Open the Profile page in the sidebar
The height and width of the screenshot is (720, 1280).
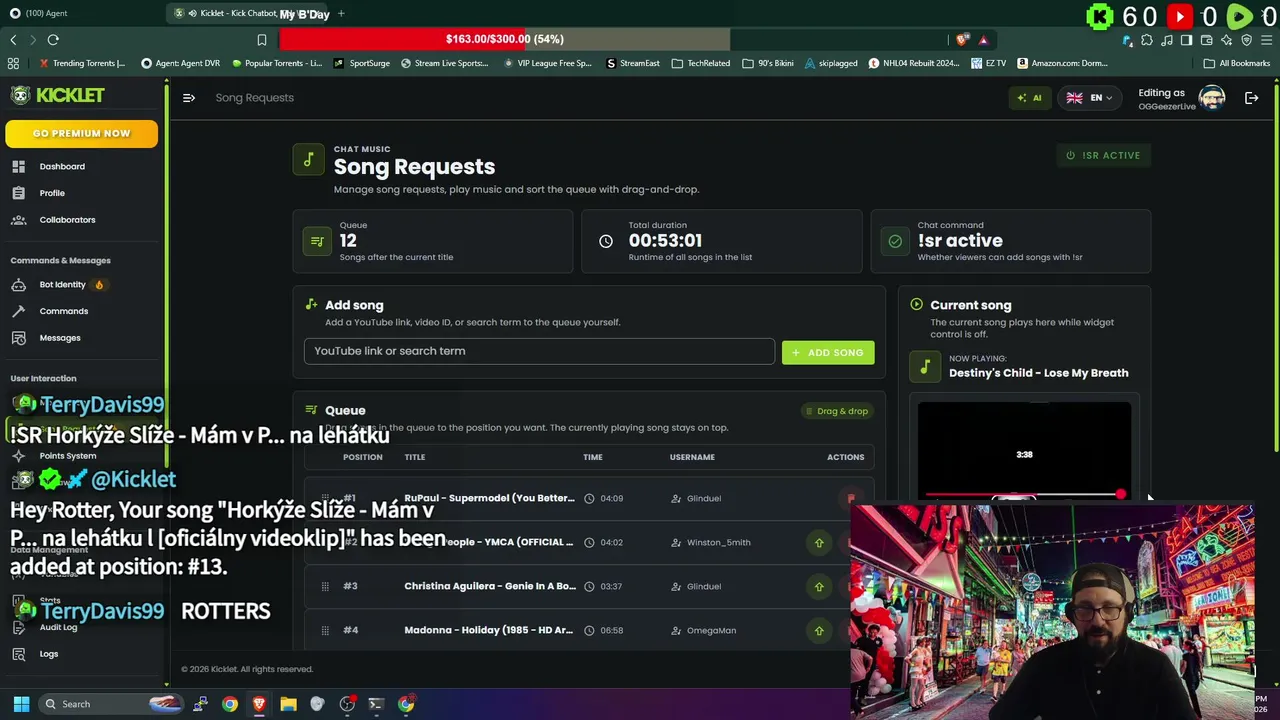click(x=52, y=193)
